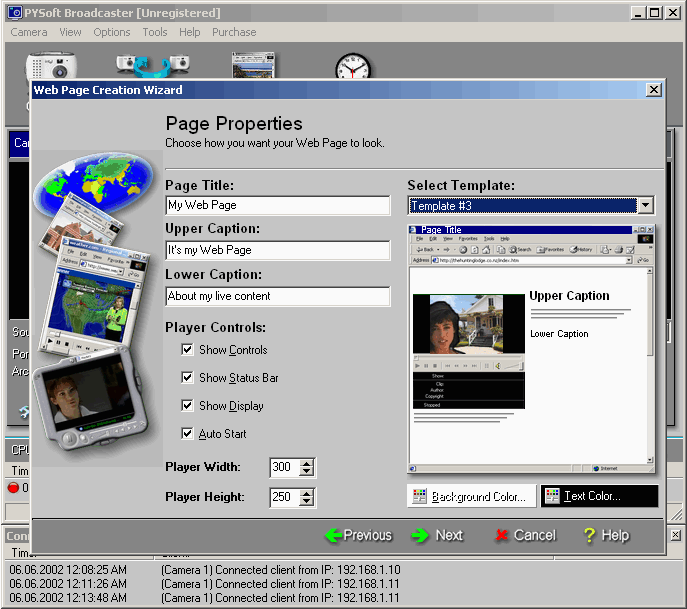The width and height of the screenshot is (687, 609).
Task: Click the Page Title input field
Action: click(x=277, y=205)
